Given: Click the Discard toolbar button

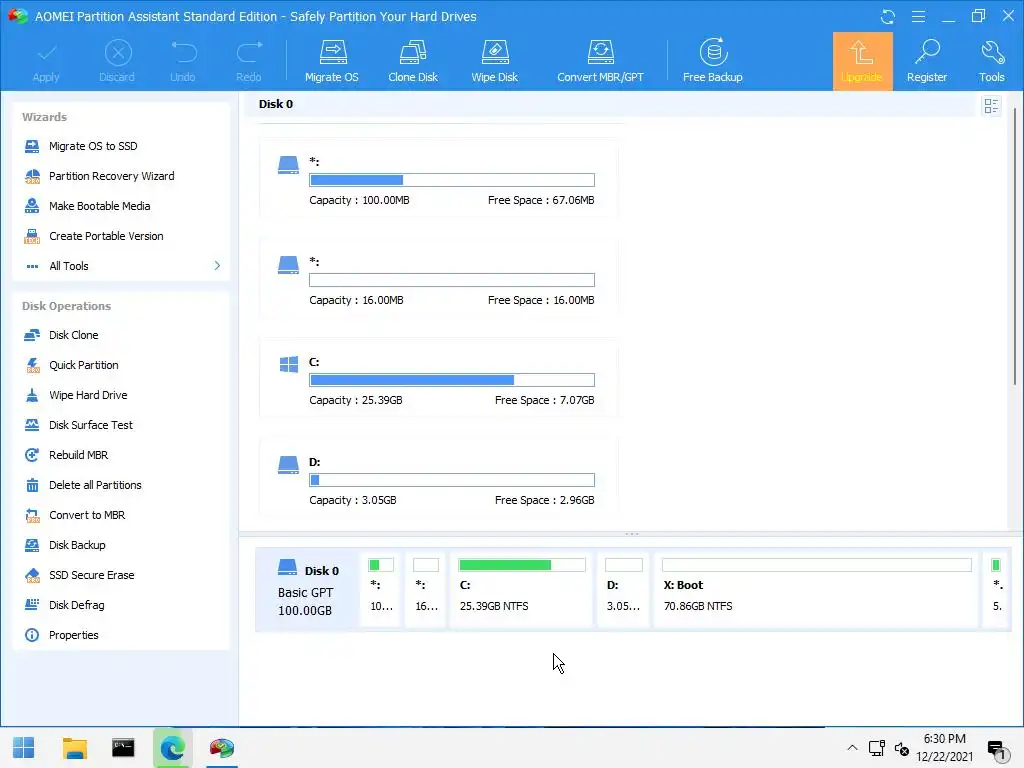Looking at the screenshot, I should pos(117,61).
